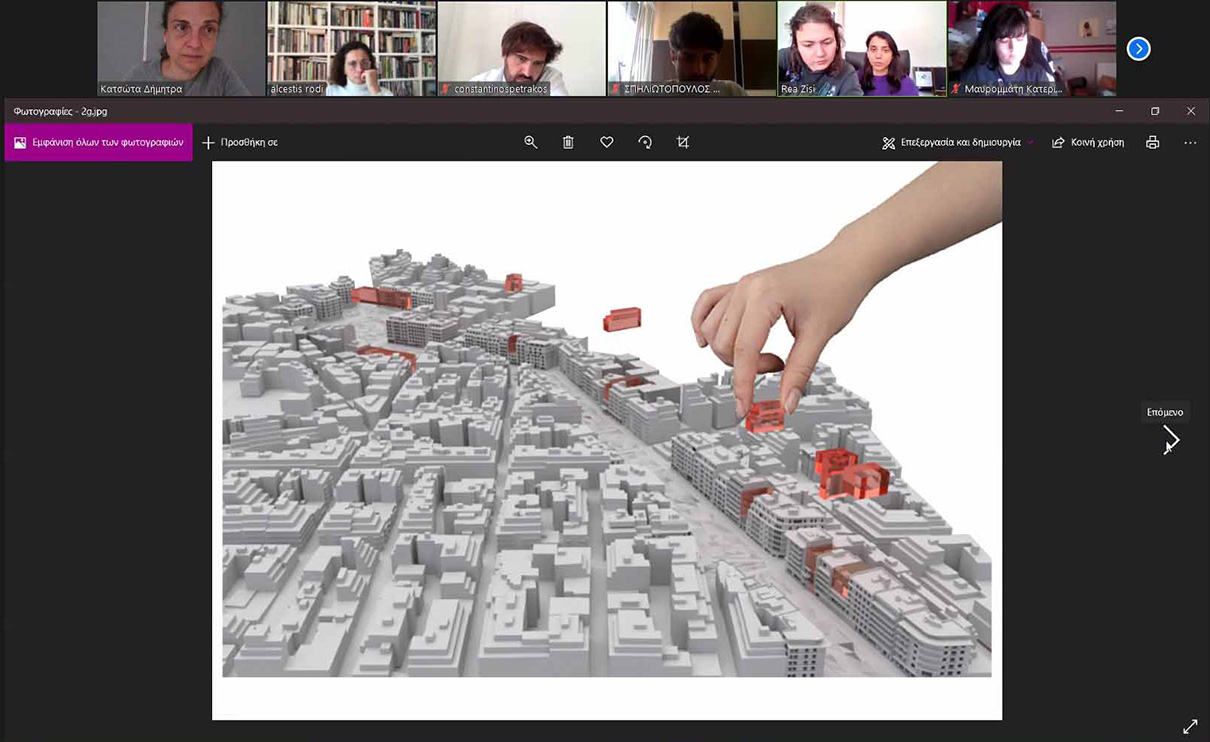Click the zoom magnifier icon

pyautogui.click(x=531, y=143)
